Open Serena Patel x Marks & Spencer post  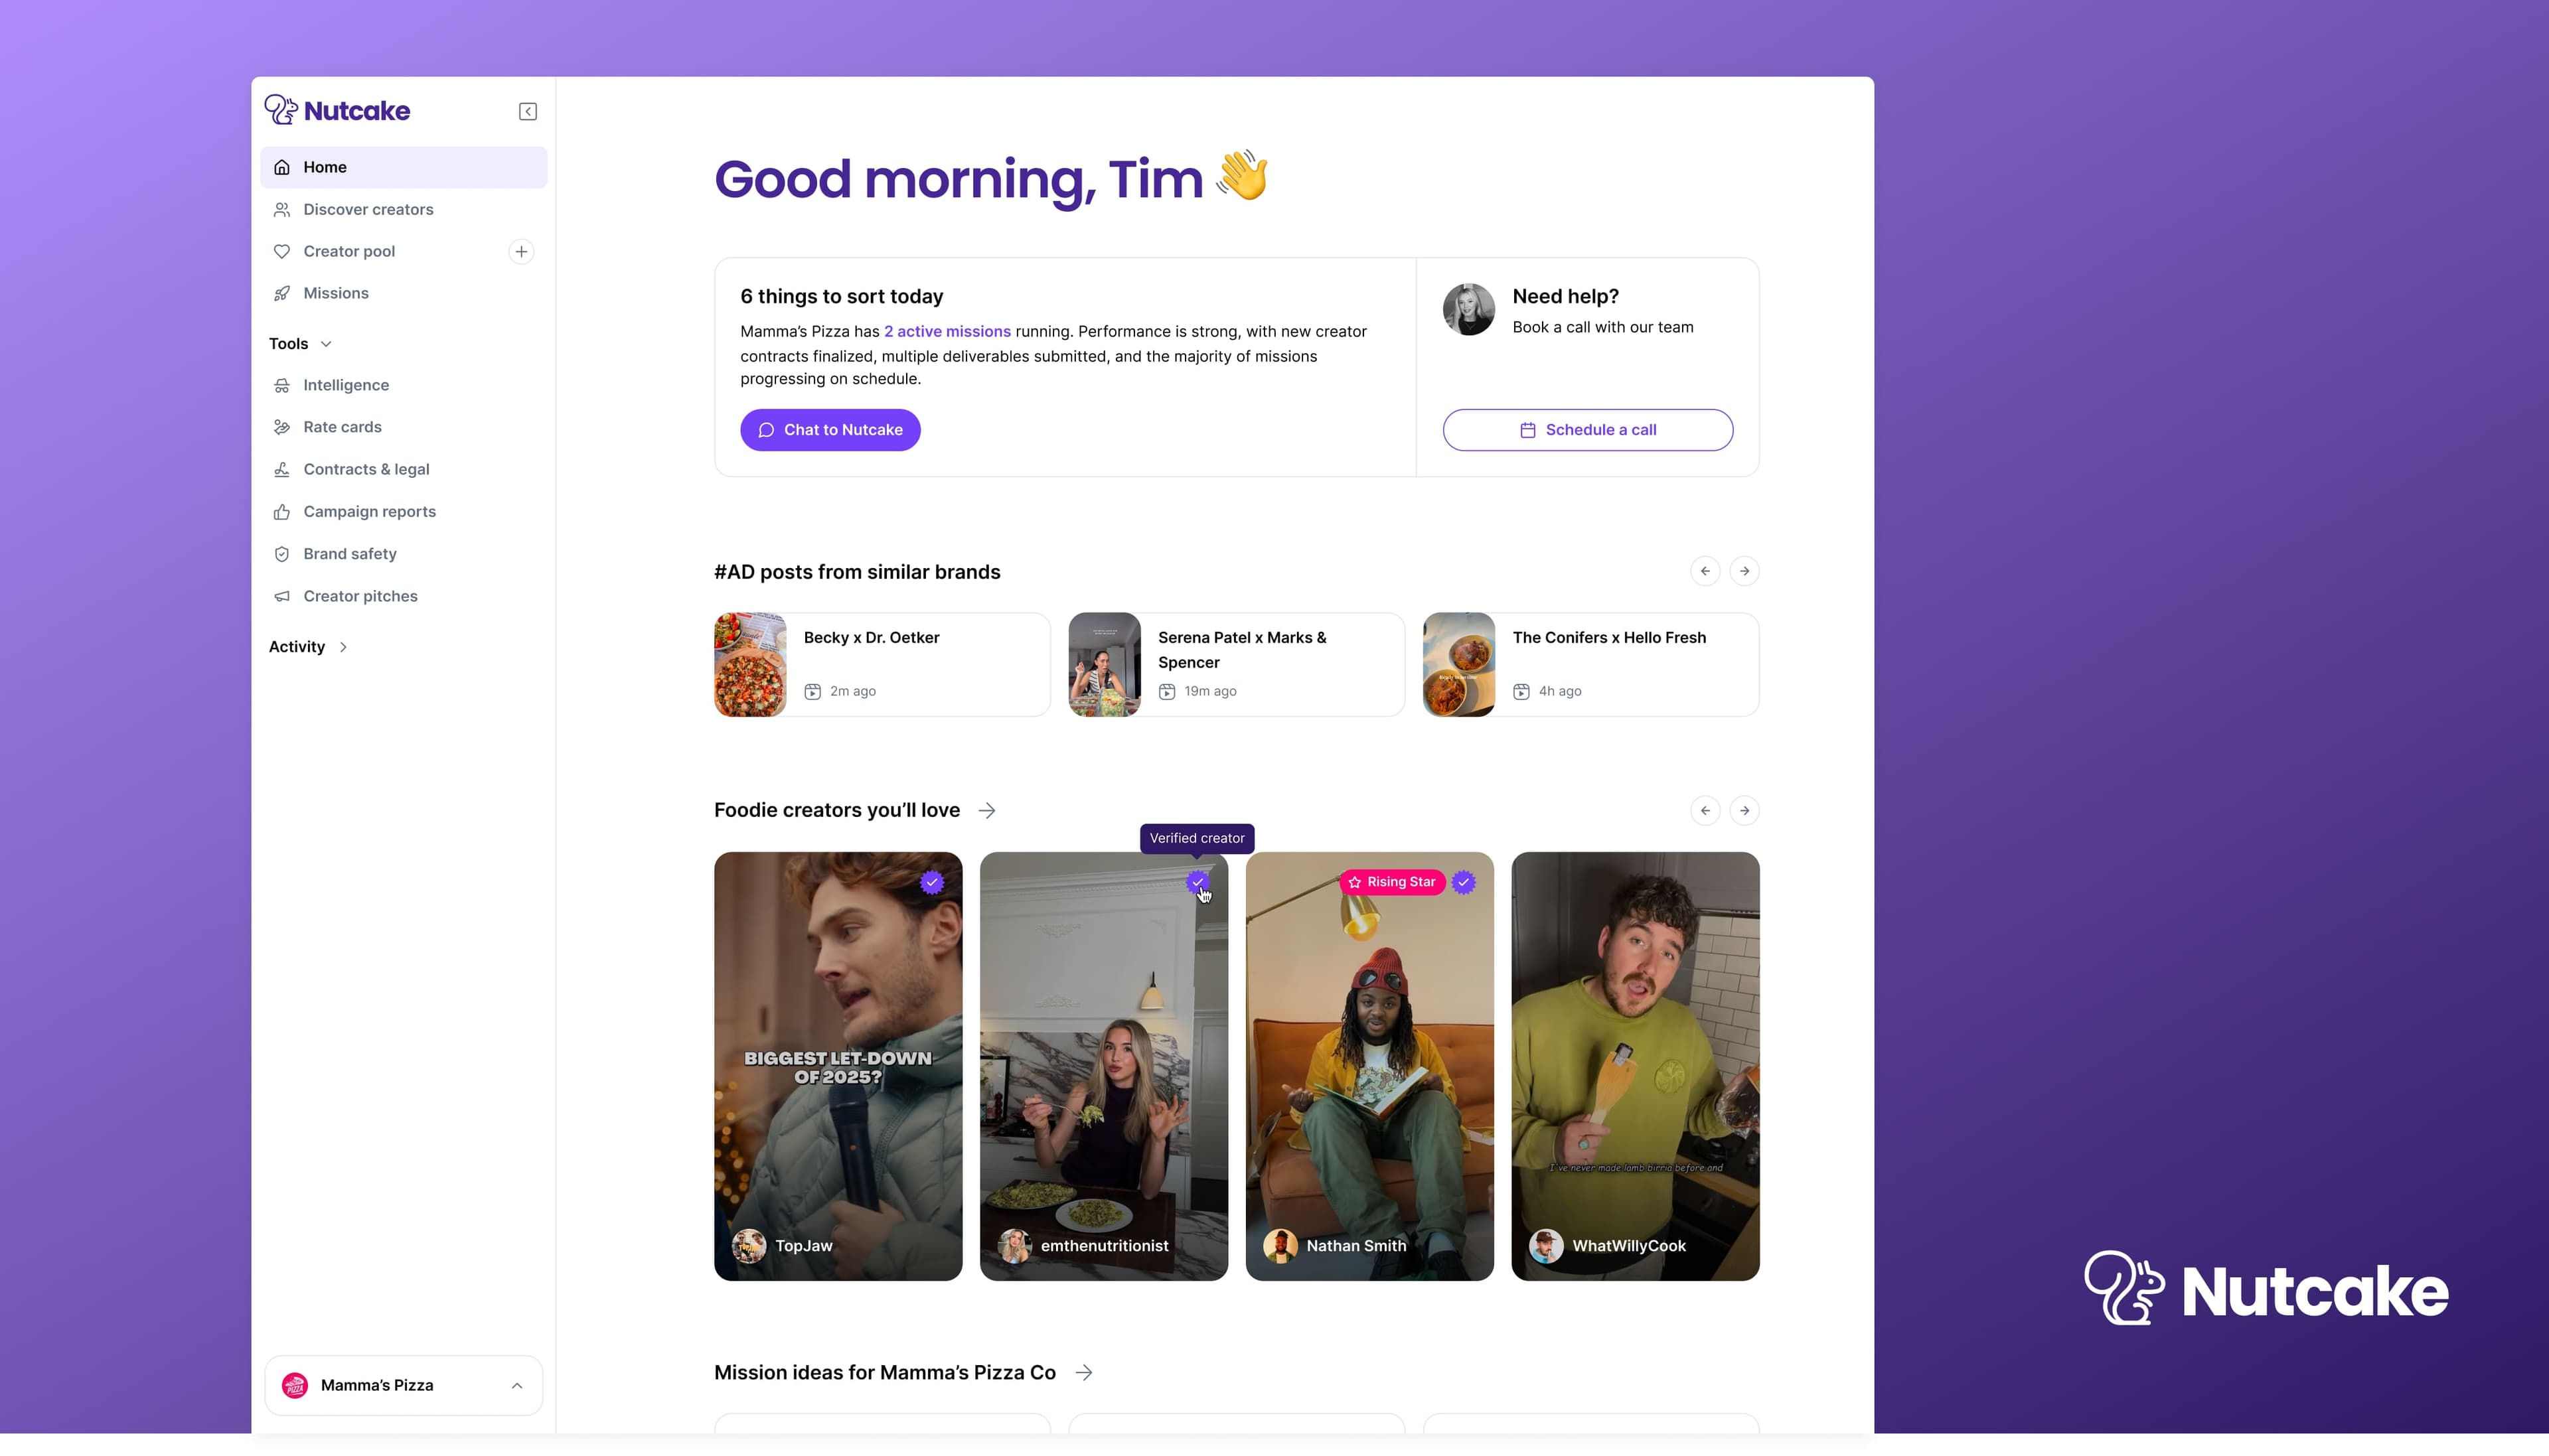click(x=1236, y=664)
